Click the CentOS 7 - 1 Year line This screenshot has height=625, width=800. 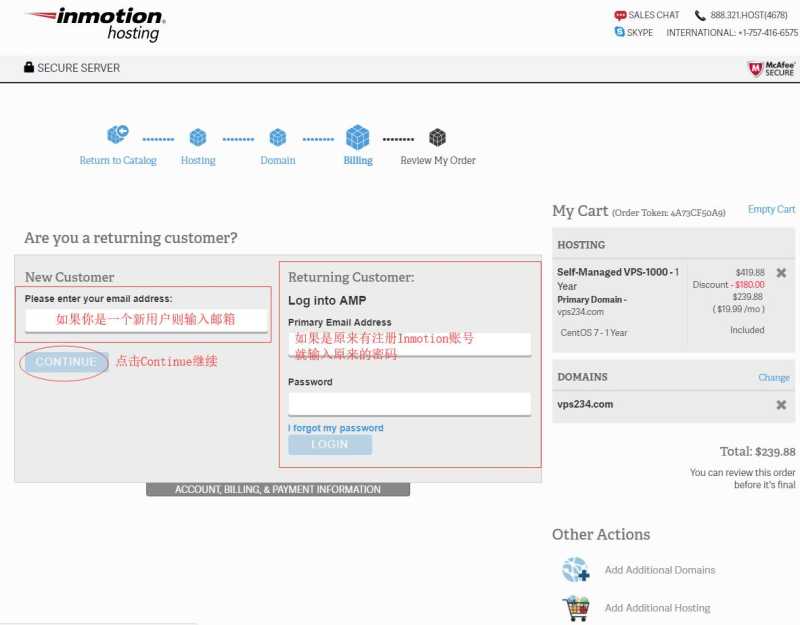[594, 333]
